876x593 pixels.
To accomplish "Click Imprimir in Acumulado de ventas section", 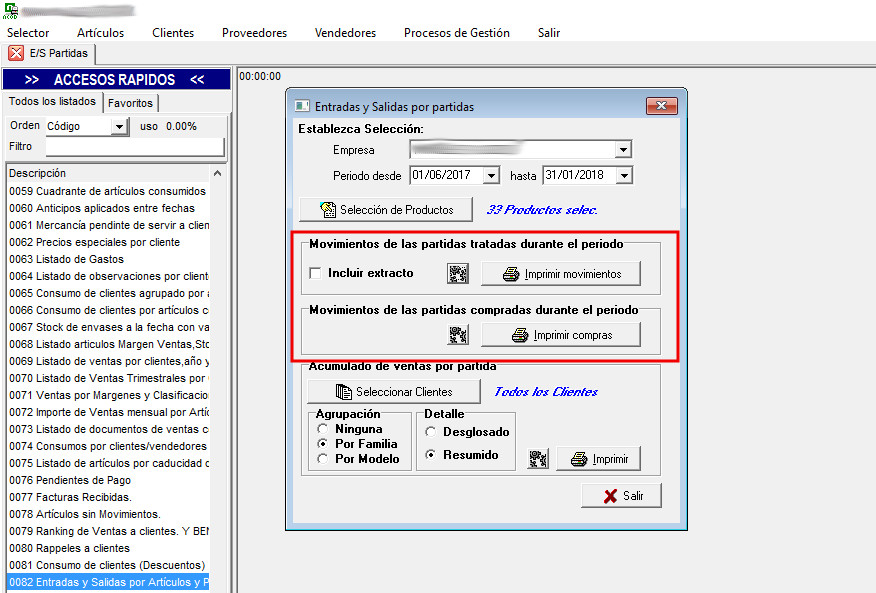I will click(598, 459).
